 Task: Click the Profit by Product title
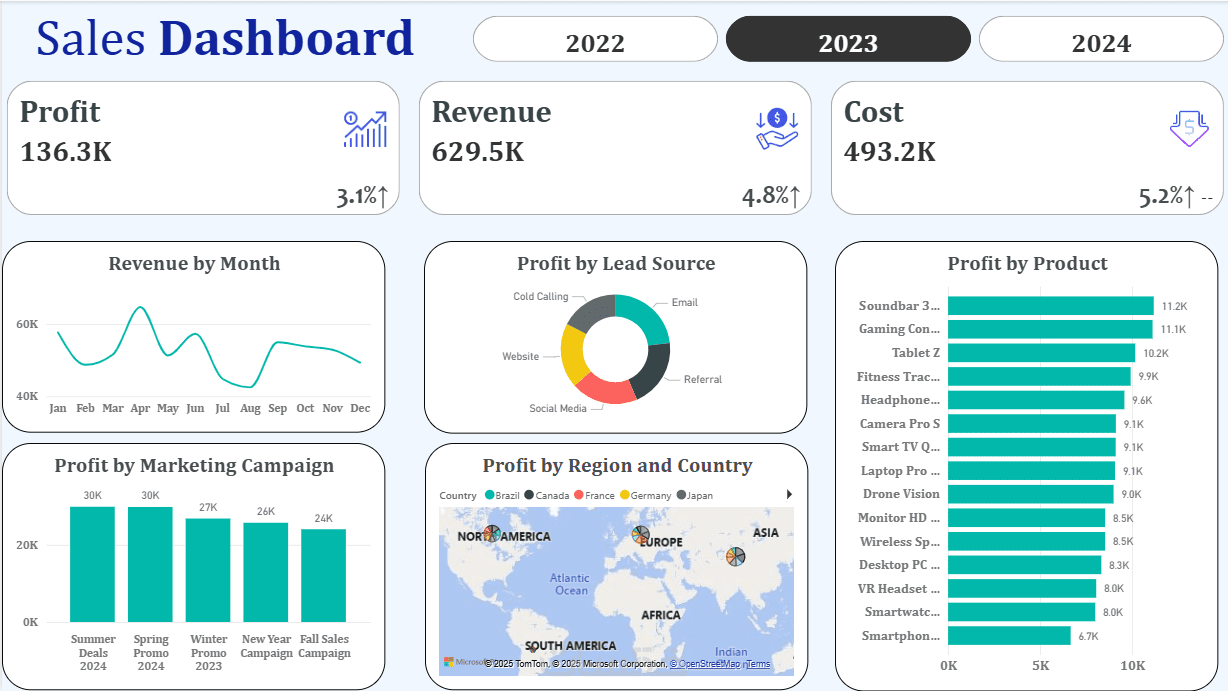coord(1028,264)
